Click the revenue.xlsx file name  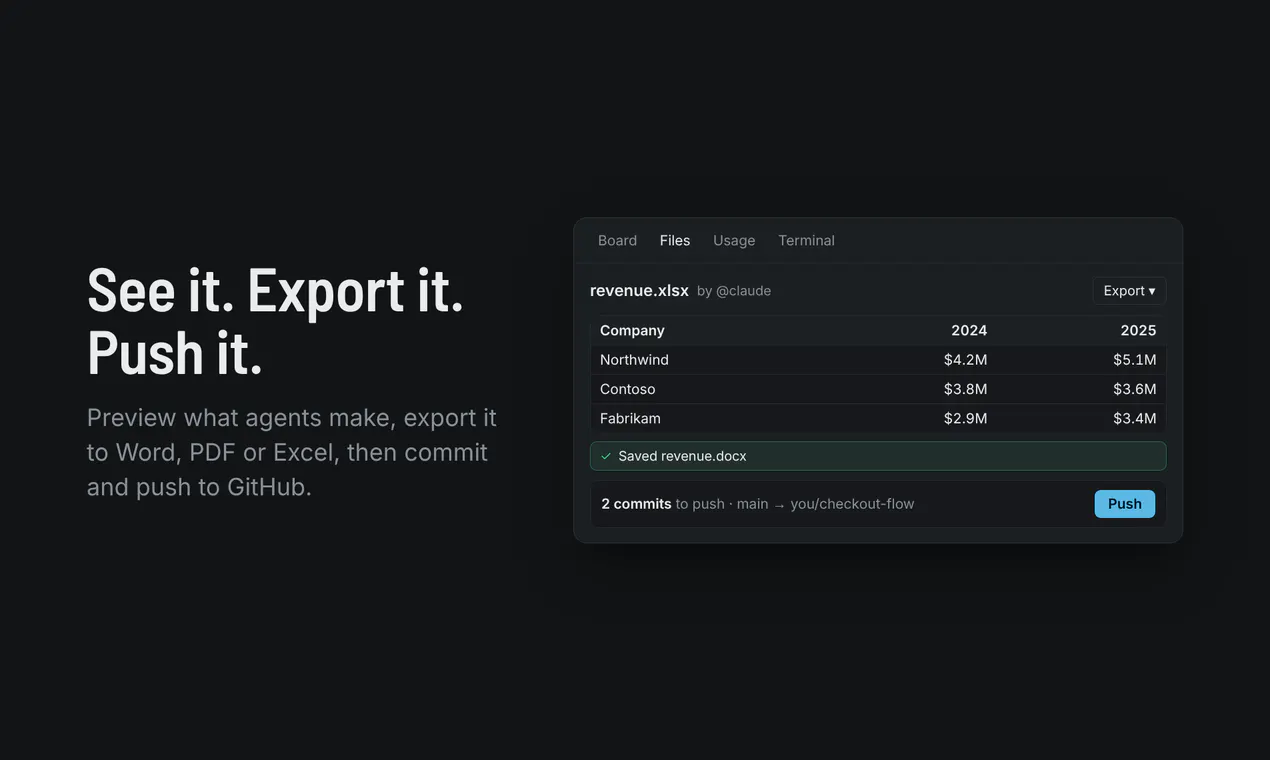click(639, 291)
